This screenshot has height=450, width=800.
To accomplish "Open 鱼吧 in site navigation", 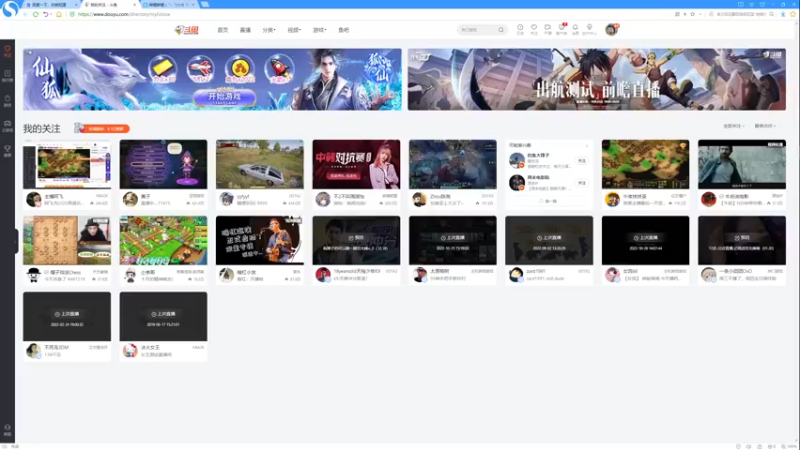I will click(344, 30).
